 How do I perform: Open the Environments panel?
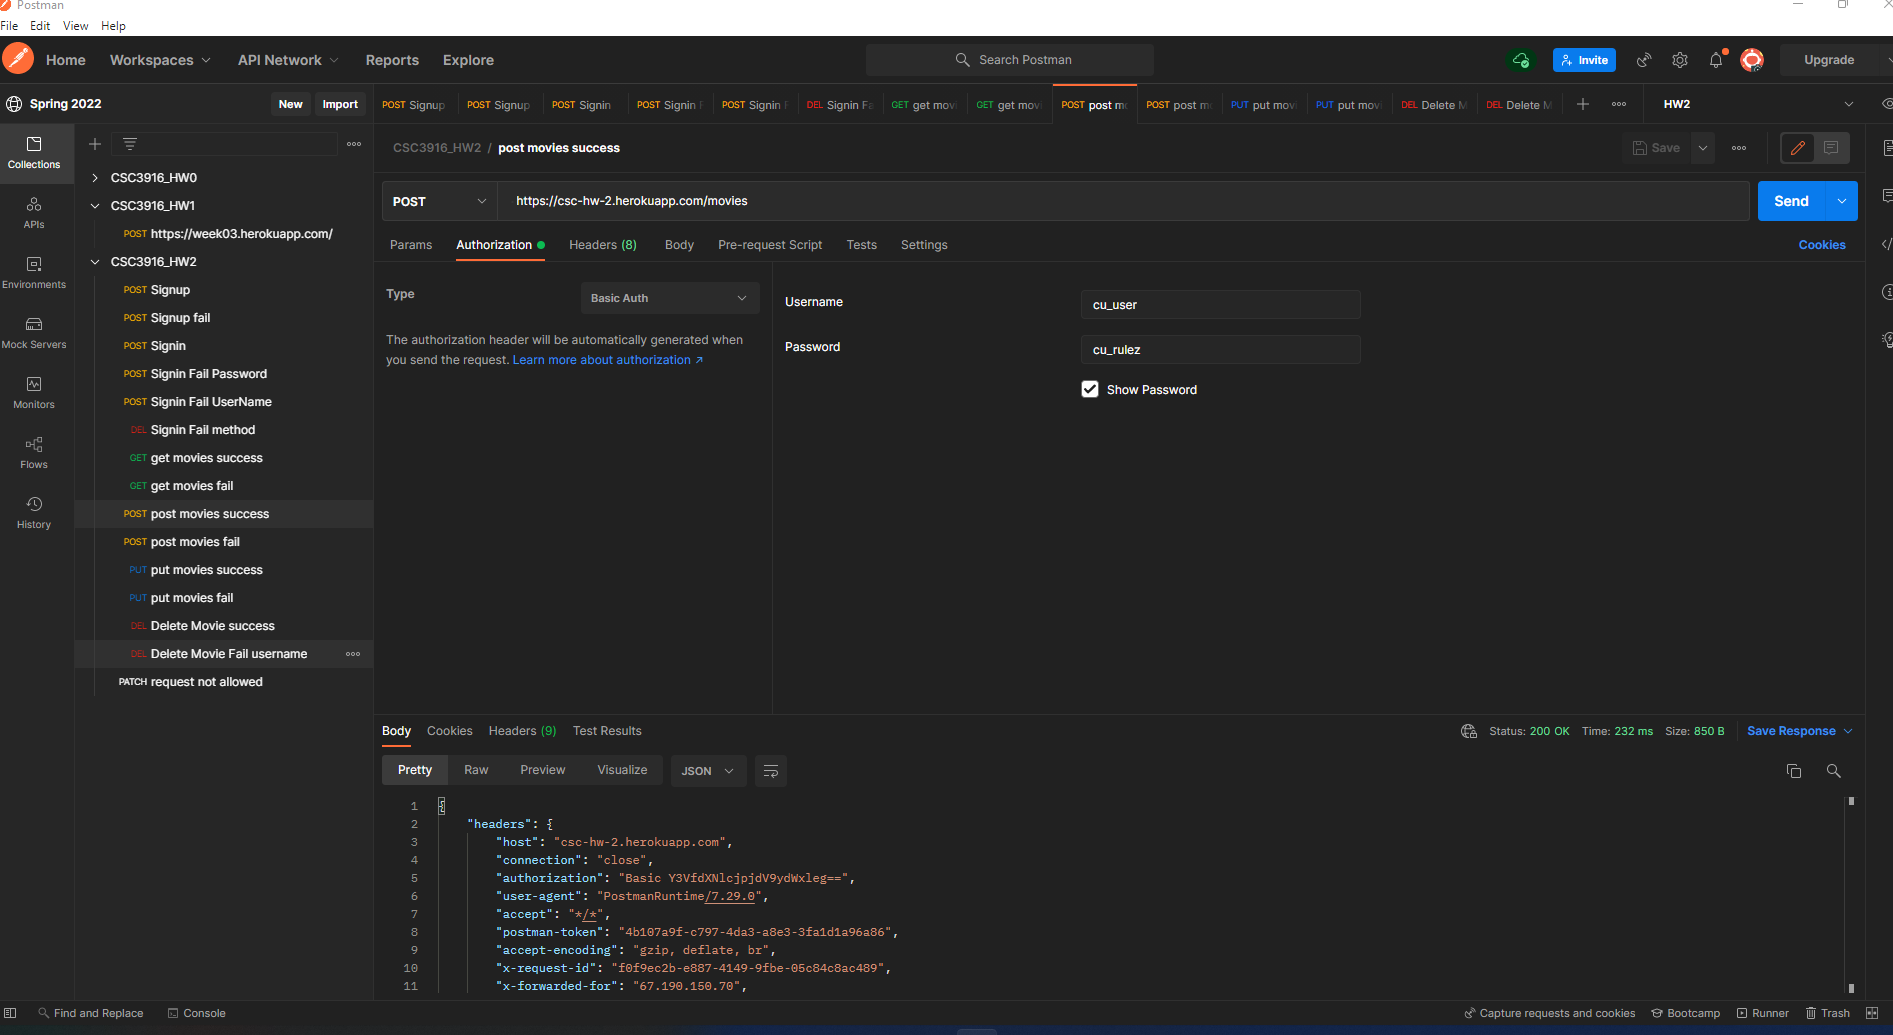tap(33, 272)
